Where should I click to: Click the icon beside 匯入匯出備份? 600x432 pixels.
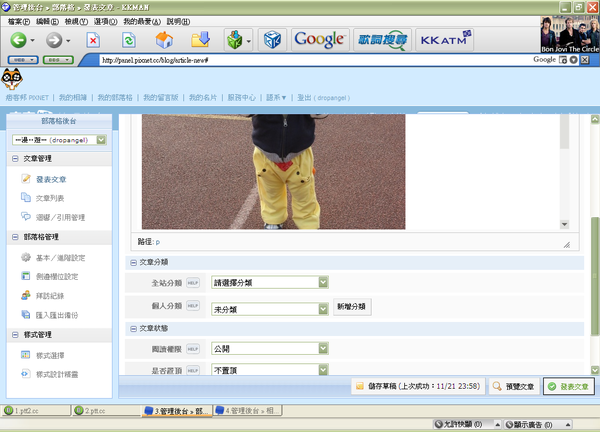point(26,315)
